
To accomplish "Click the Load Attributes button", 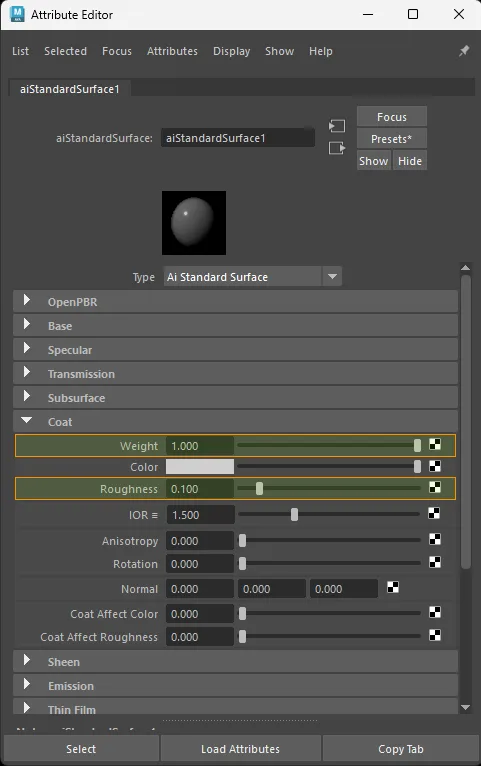I will point(240,749).
